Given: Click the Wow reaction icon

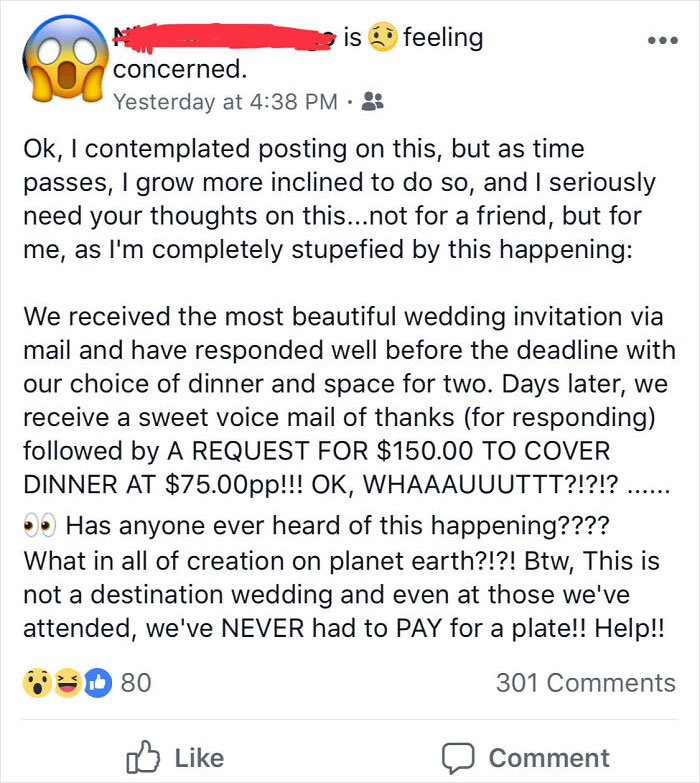Looking at the screenshot, I should click(37, 682).
